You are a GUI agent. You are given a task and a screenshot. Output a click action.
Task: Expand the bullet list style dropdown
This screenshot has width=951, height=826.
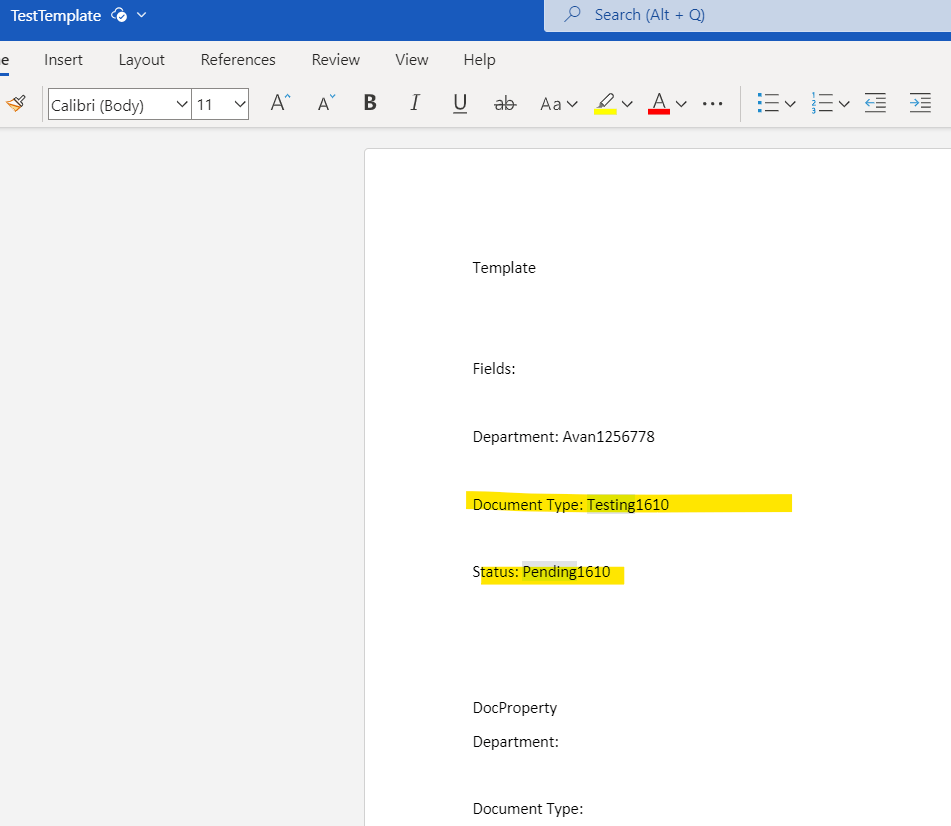[x=790, y=104]
